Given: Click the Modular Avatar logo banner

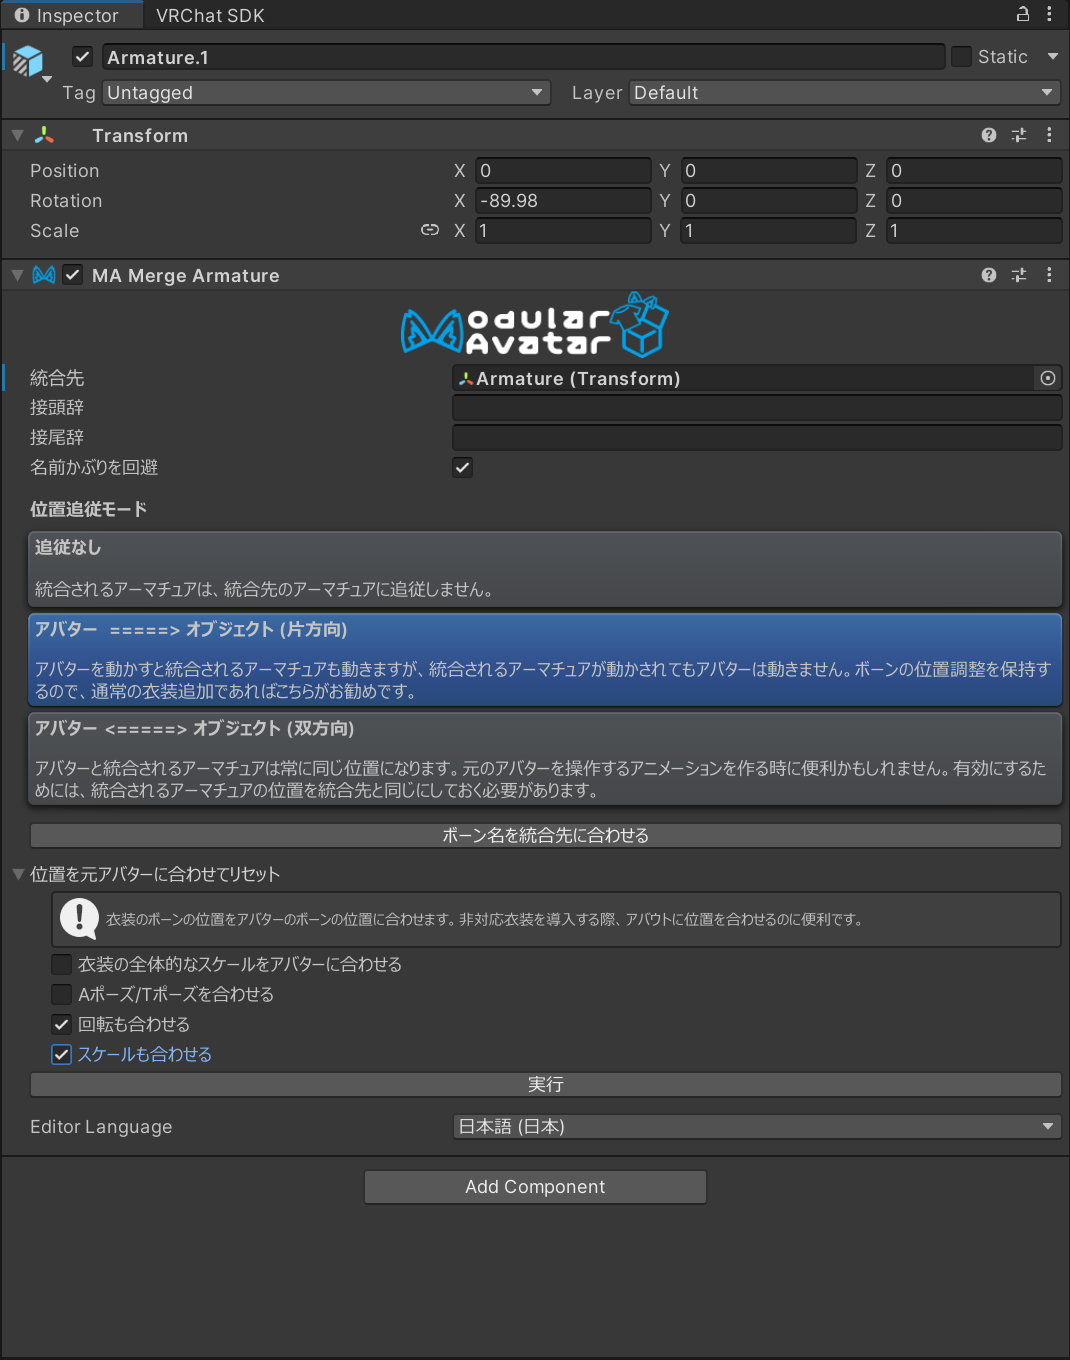Looking at the screenshot, I should (535, 326).
